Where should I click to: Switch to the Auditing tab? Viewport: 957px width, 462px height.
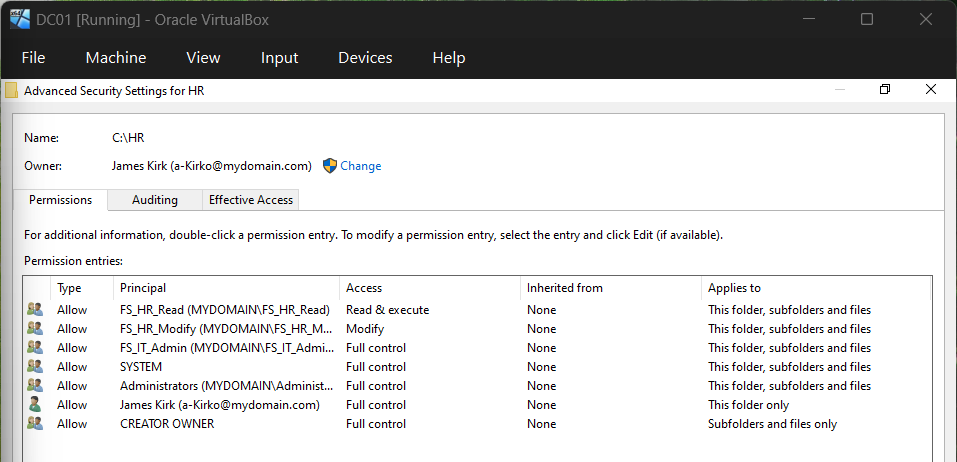[155, 200]
